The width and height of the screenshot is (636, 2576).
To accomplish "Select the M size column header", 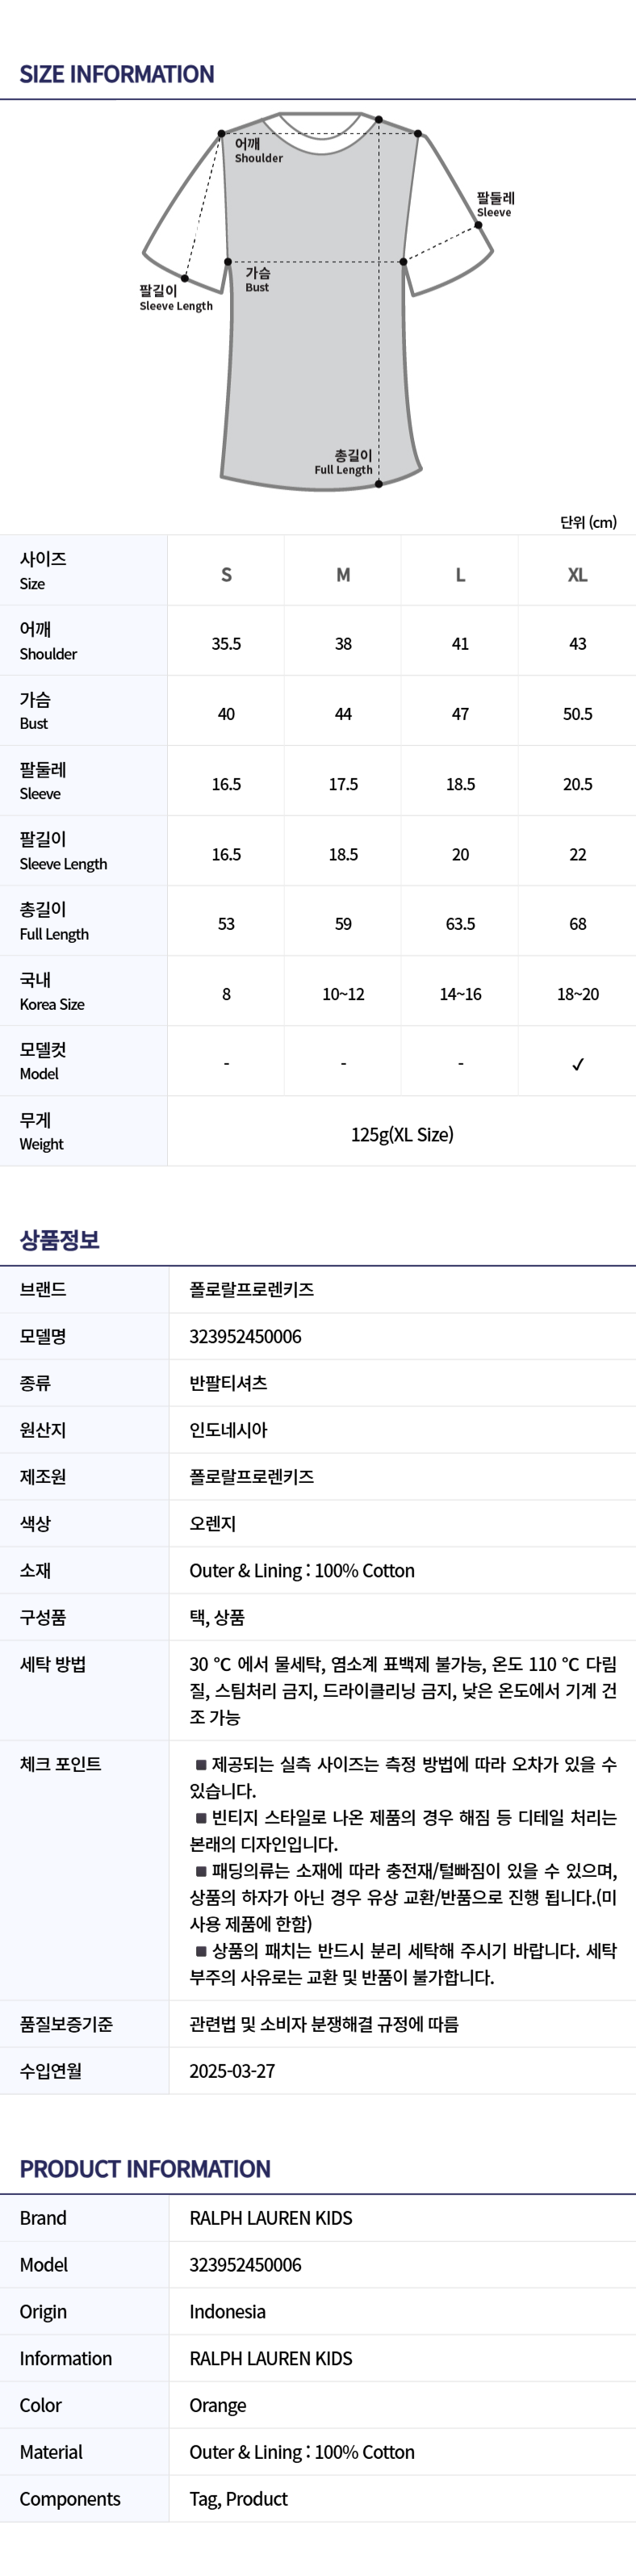I will click(x=343, y=574).
